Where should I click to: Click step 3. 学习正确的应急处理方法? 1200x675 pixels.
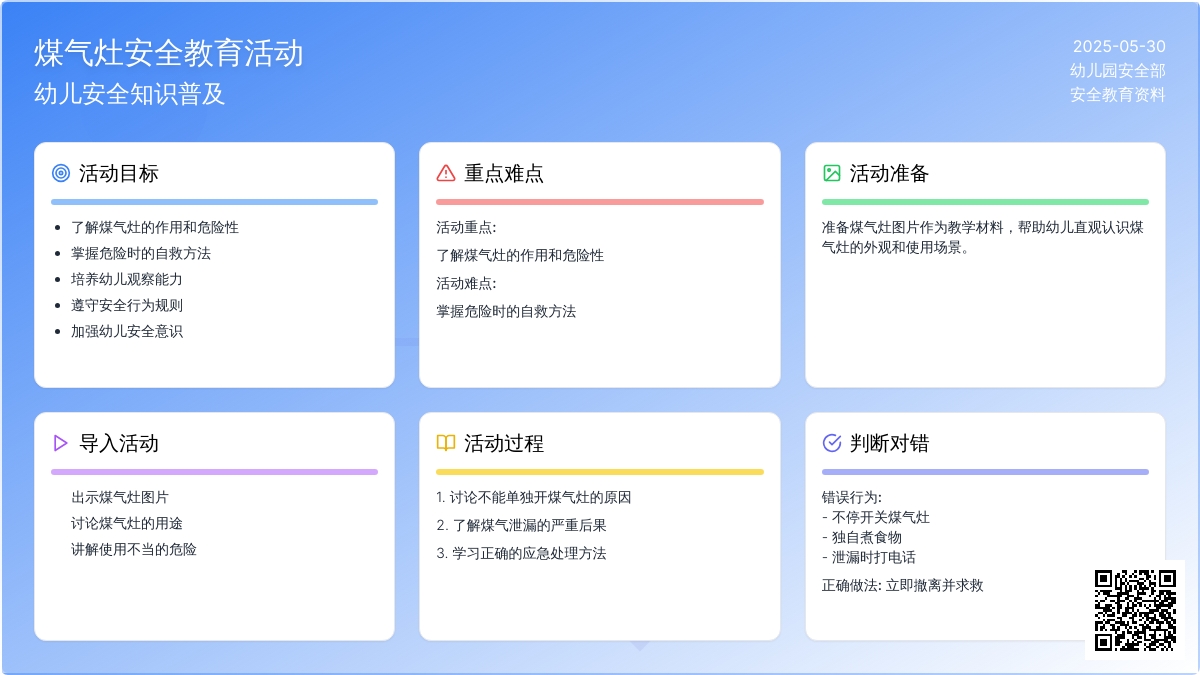click(x=521, y=553)
